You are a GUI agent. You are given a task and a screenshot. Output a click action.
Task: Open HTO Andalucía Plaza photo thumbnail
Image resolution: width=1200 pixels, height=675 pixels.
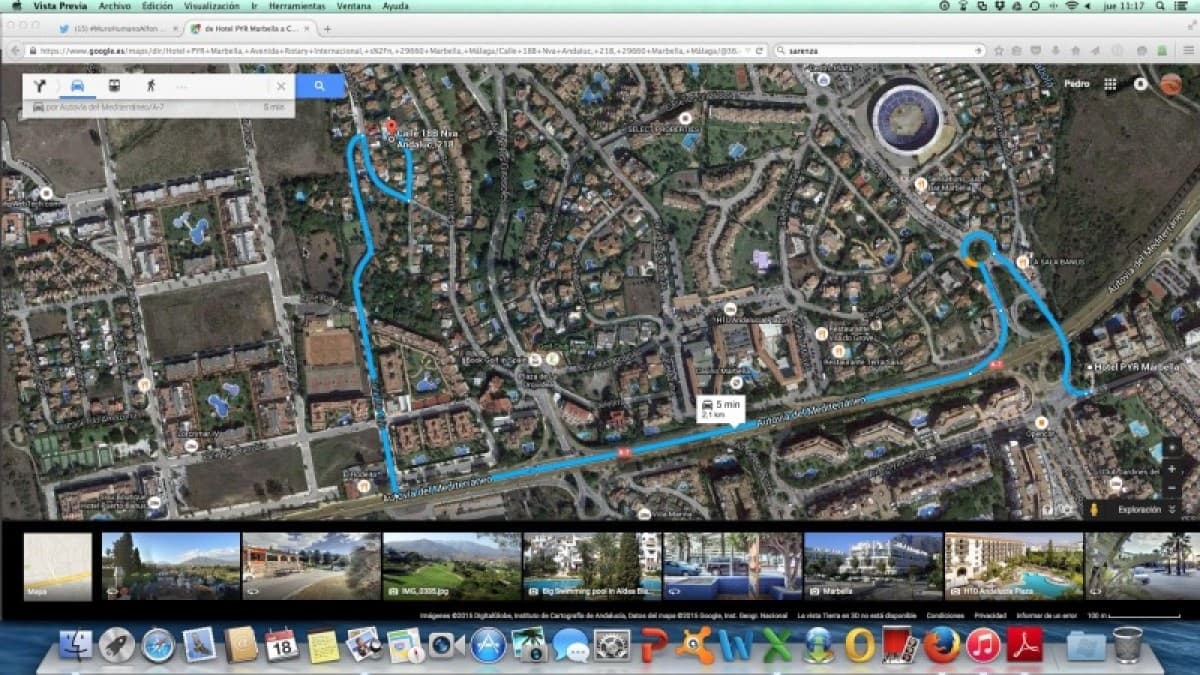point(1013,566)
